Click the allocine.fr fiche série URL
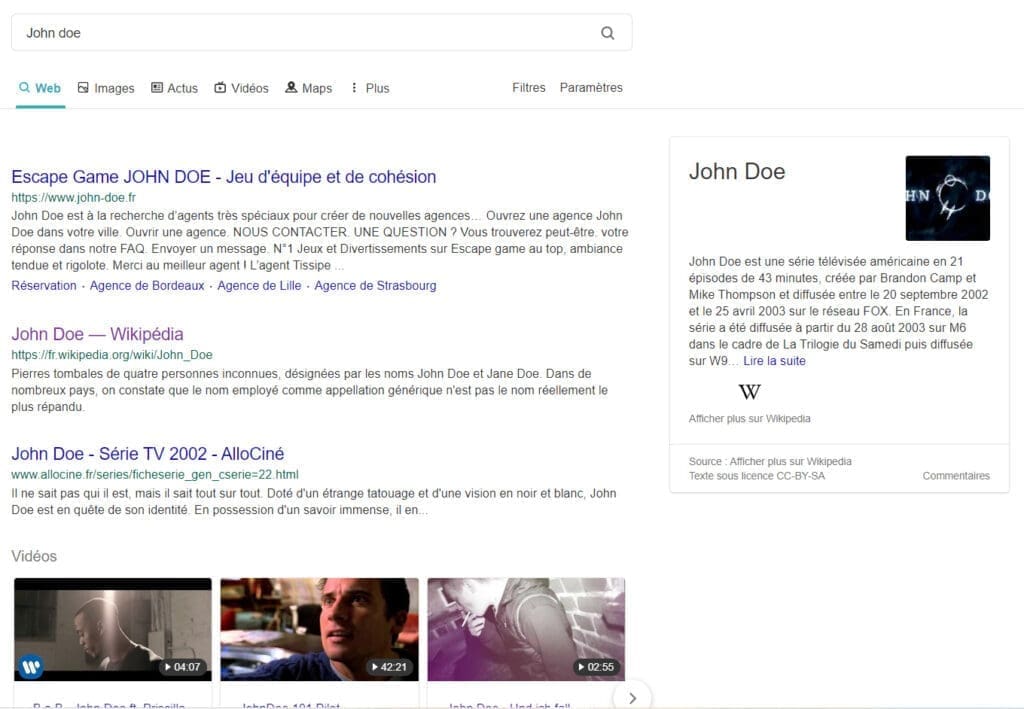 155,475
